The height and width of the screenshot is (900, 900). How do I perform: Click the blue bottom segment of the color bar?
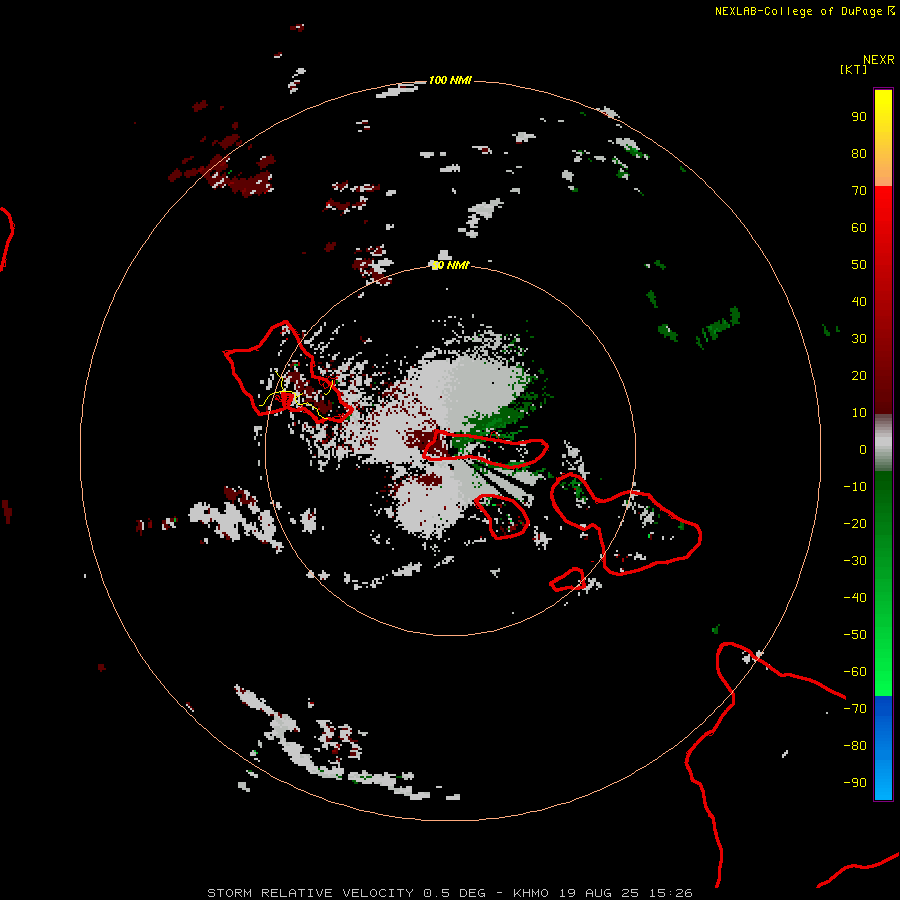tap(883, 748)
